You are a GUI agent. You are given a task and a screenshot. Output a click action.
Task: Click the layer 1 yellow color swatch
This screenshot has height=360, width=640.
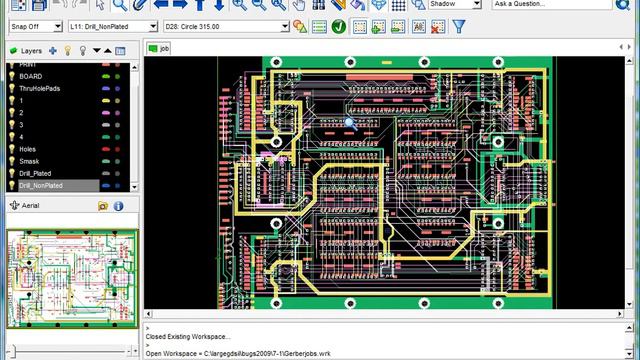point(106,101)
